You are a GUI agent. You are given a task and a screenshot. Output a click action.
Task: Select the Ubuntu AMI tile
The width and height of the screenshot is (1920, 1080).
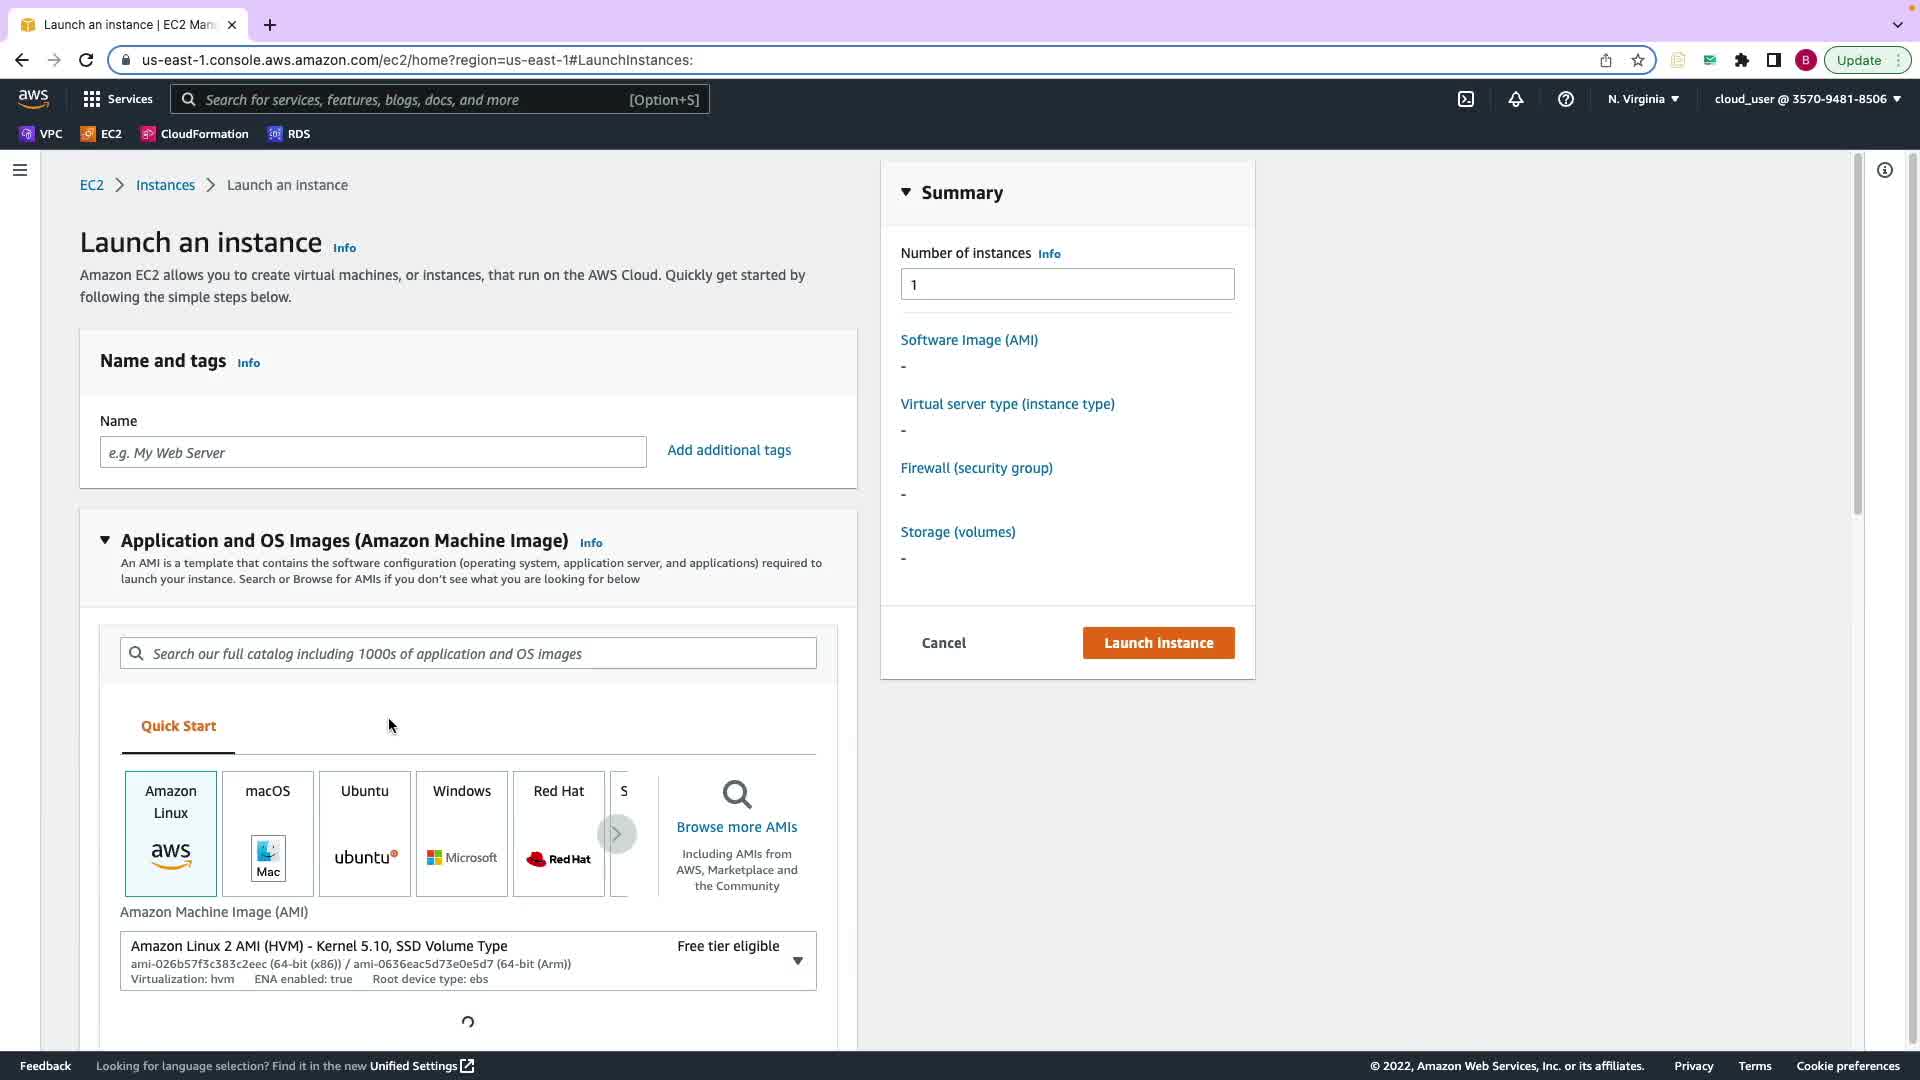pyautogui.click(x=365, y=833)
